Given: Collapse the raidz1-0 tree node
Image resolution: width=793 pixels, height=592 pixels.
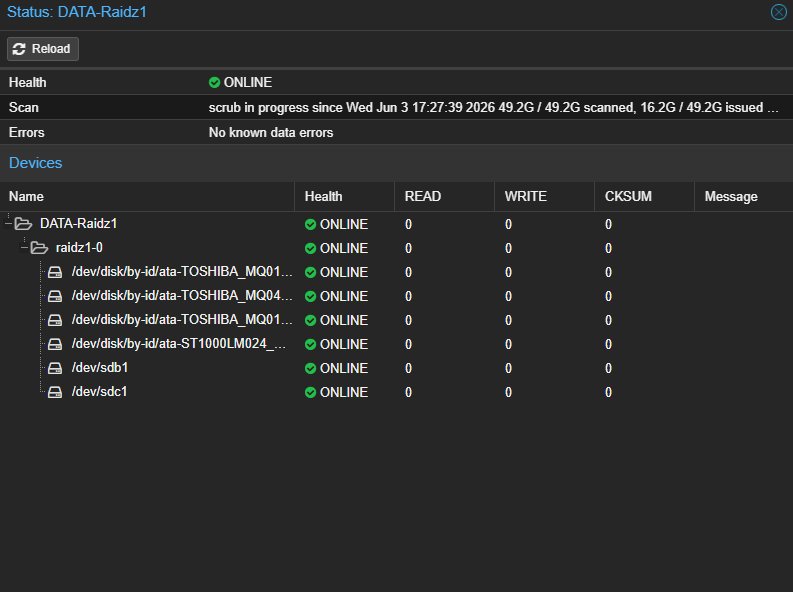Looking at the screenshot, I should 24,248.
